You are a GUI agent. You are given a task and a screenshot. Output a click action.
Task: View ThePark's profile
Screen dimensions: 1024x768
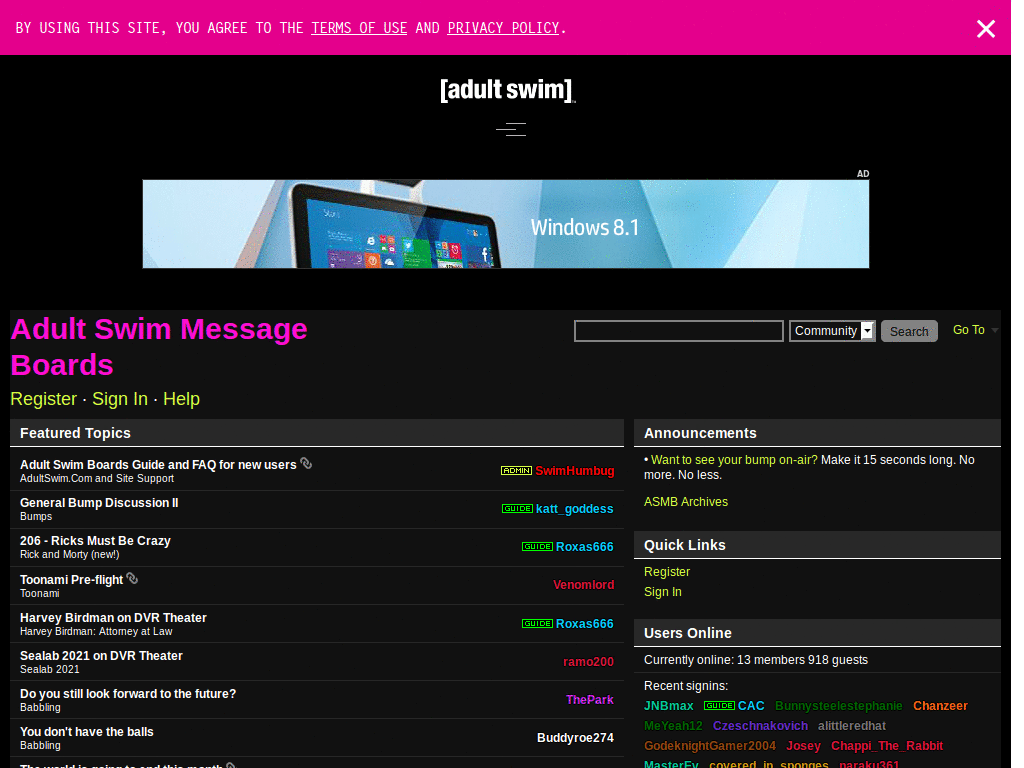(x=590, y=700)
